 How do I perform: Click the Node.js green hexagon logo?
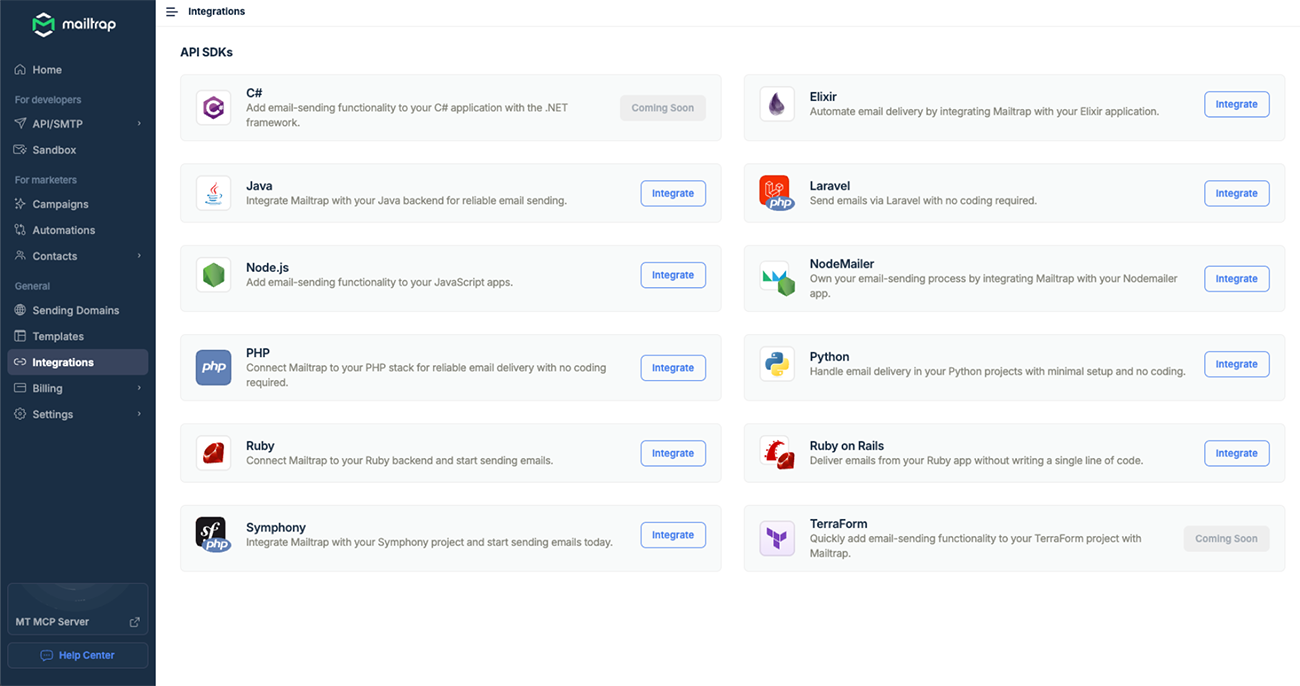213,275
